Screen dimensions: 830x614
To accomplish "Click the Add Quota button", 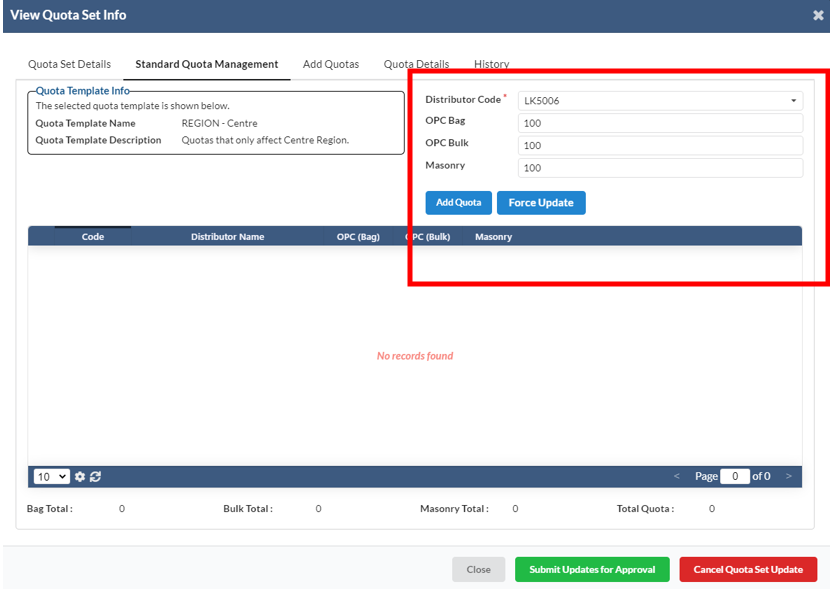I will (x=458, y=203).
